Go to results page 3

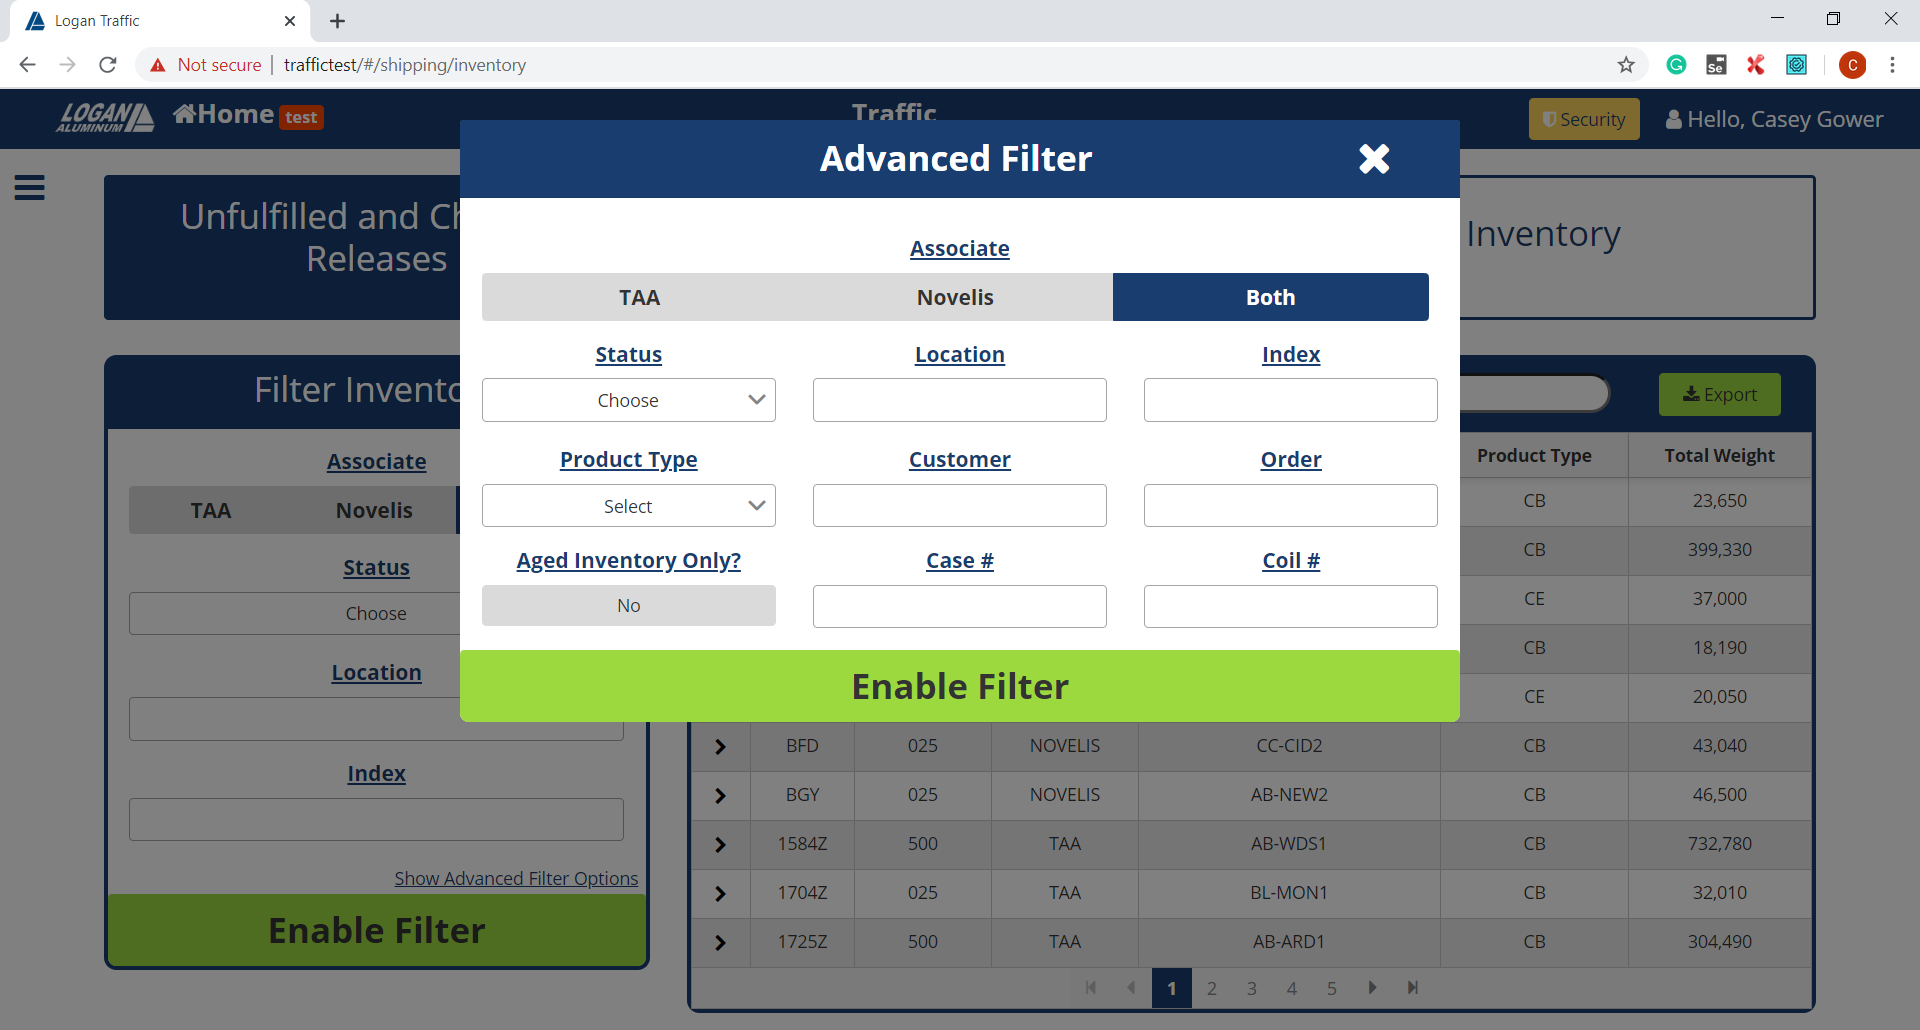click(1252, 988)
